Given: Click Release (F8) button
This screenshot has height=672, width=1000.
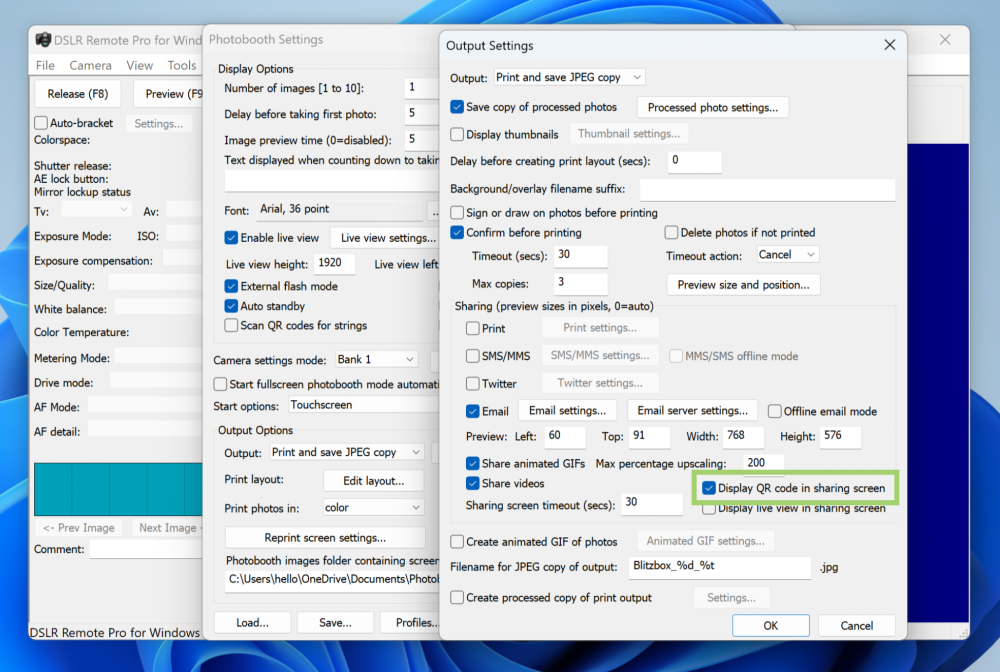Looking at the screenshot, I should pos(78,94).
